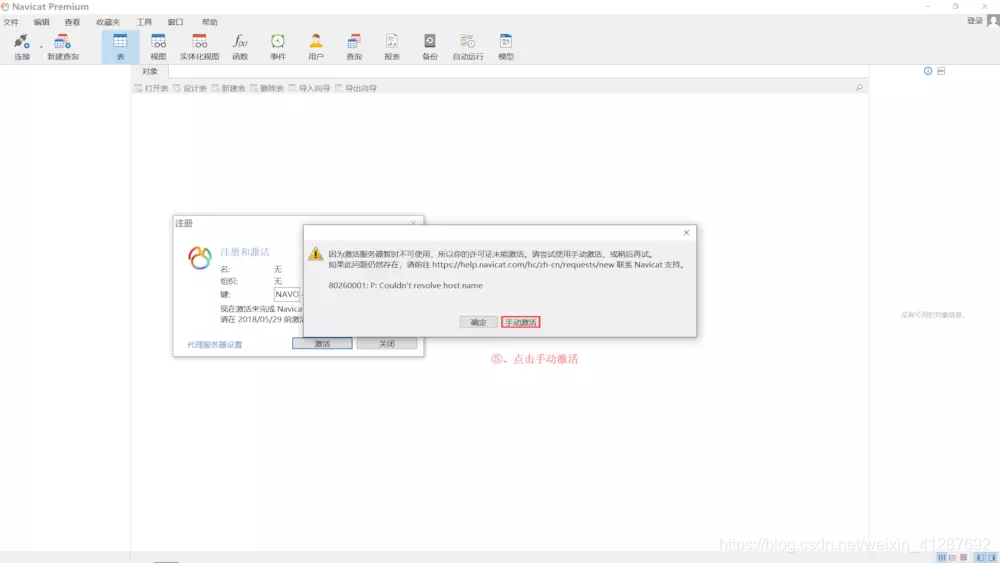The width and height of the screenshot is (1000, 563).
Task: Click 登录 to sign in
Action: coord(974,21)
